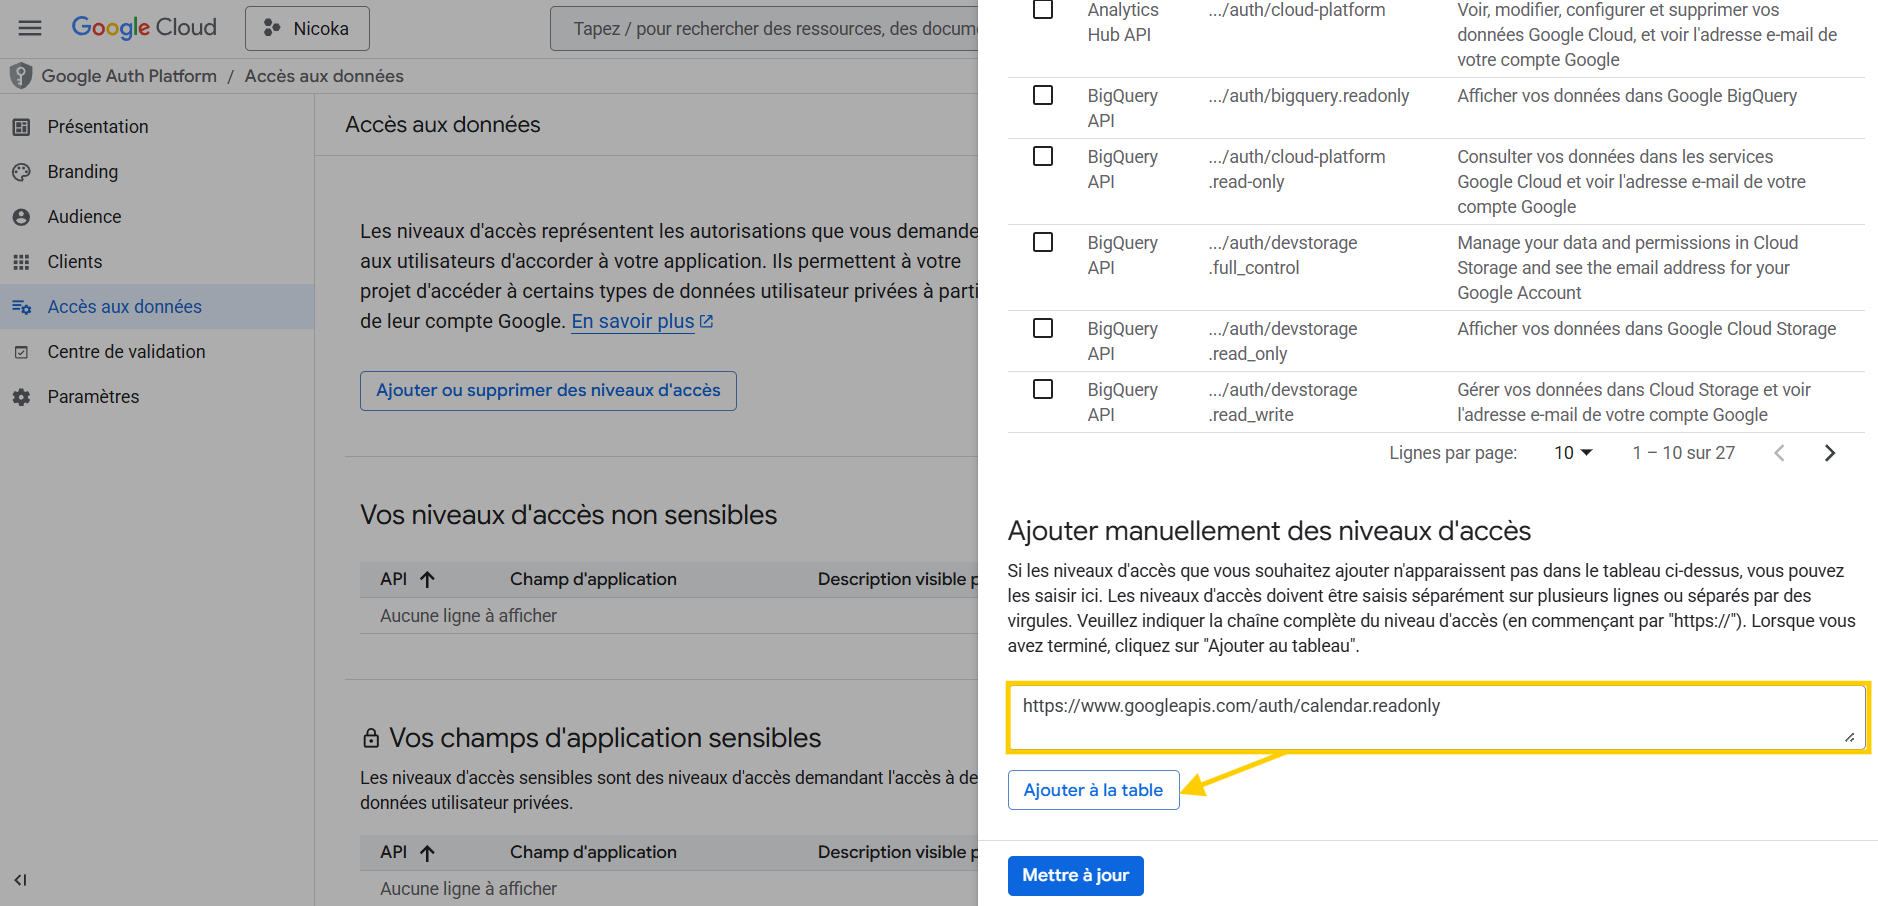The width and height of the screenshot is (1878, 906).
Task: Click the scope URL text area
Action: pyautogui.click(x=1436, y=717)
